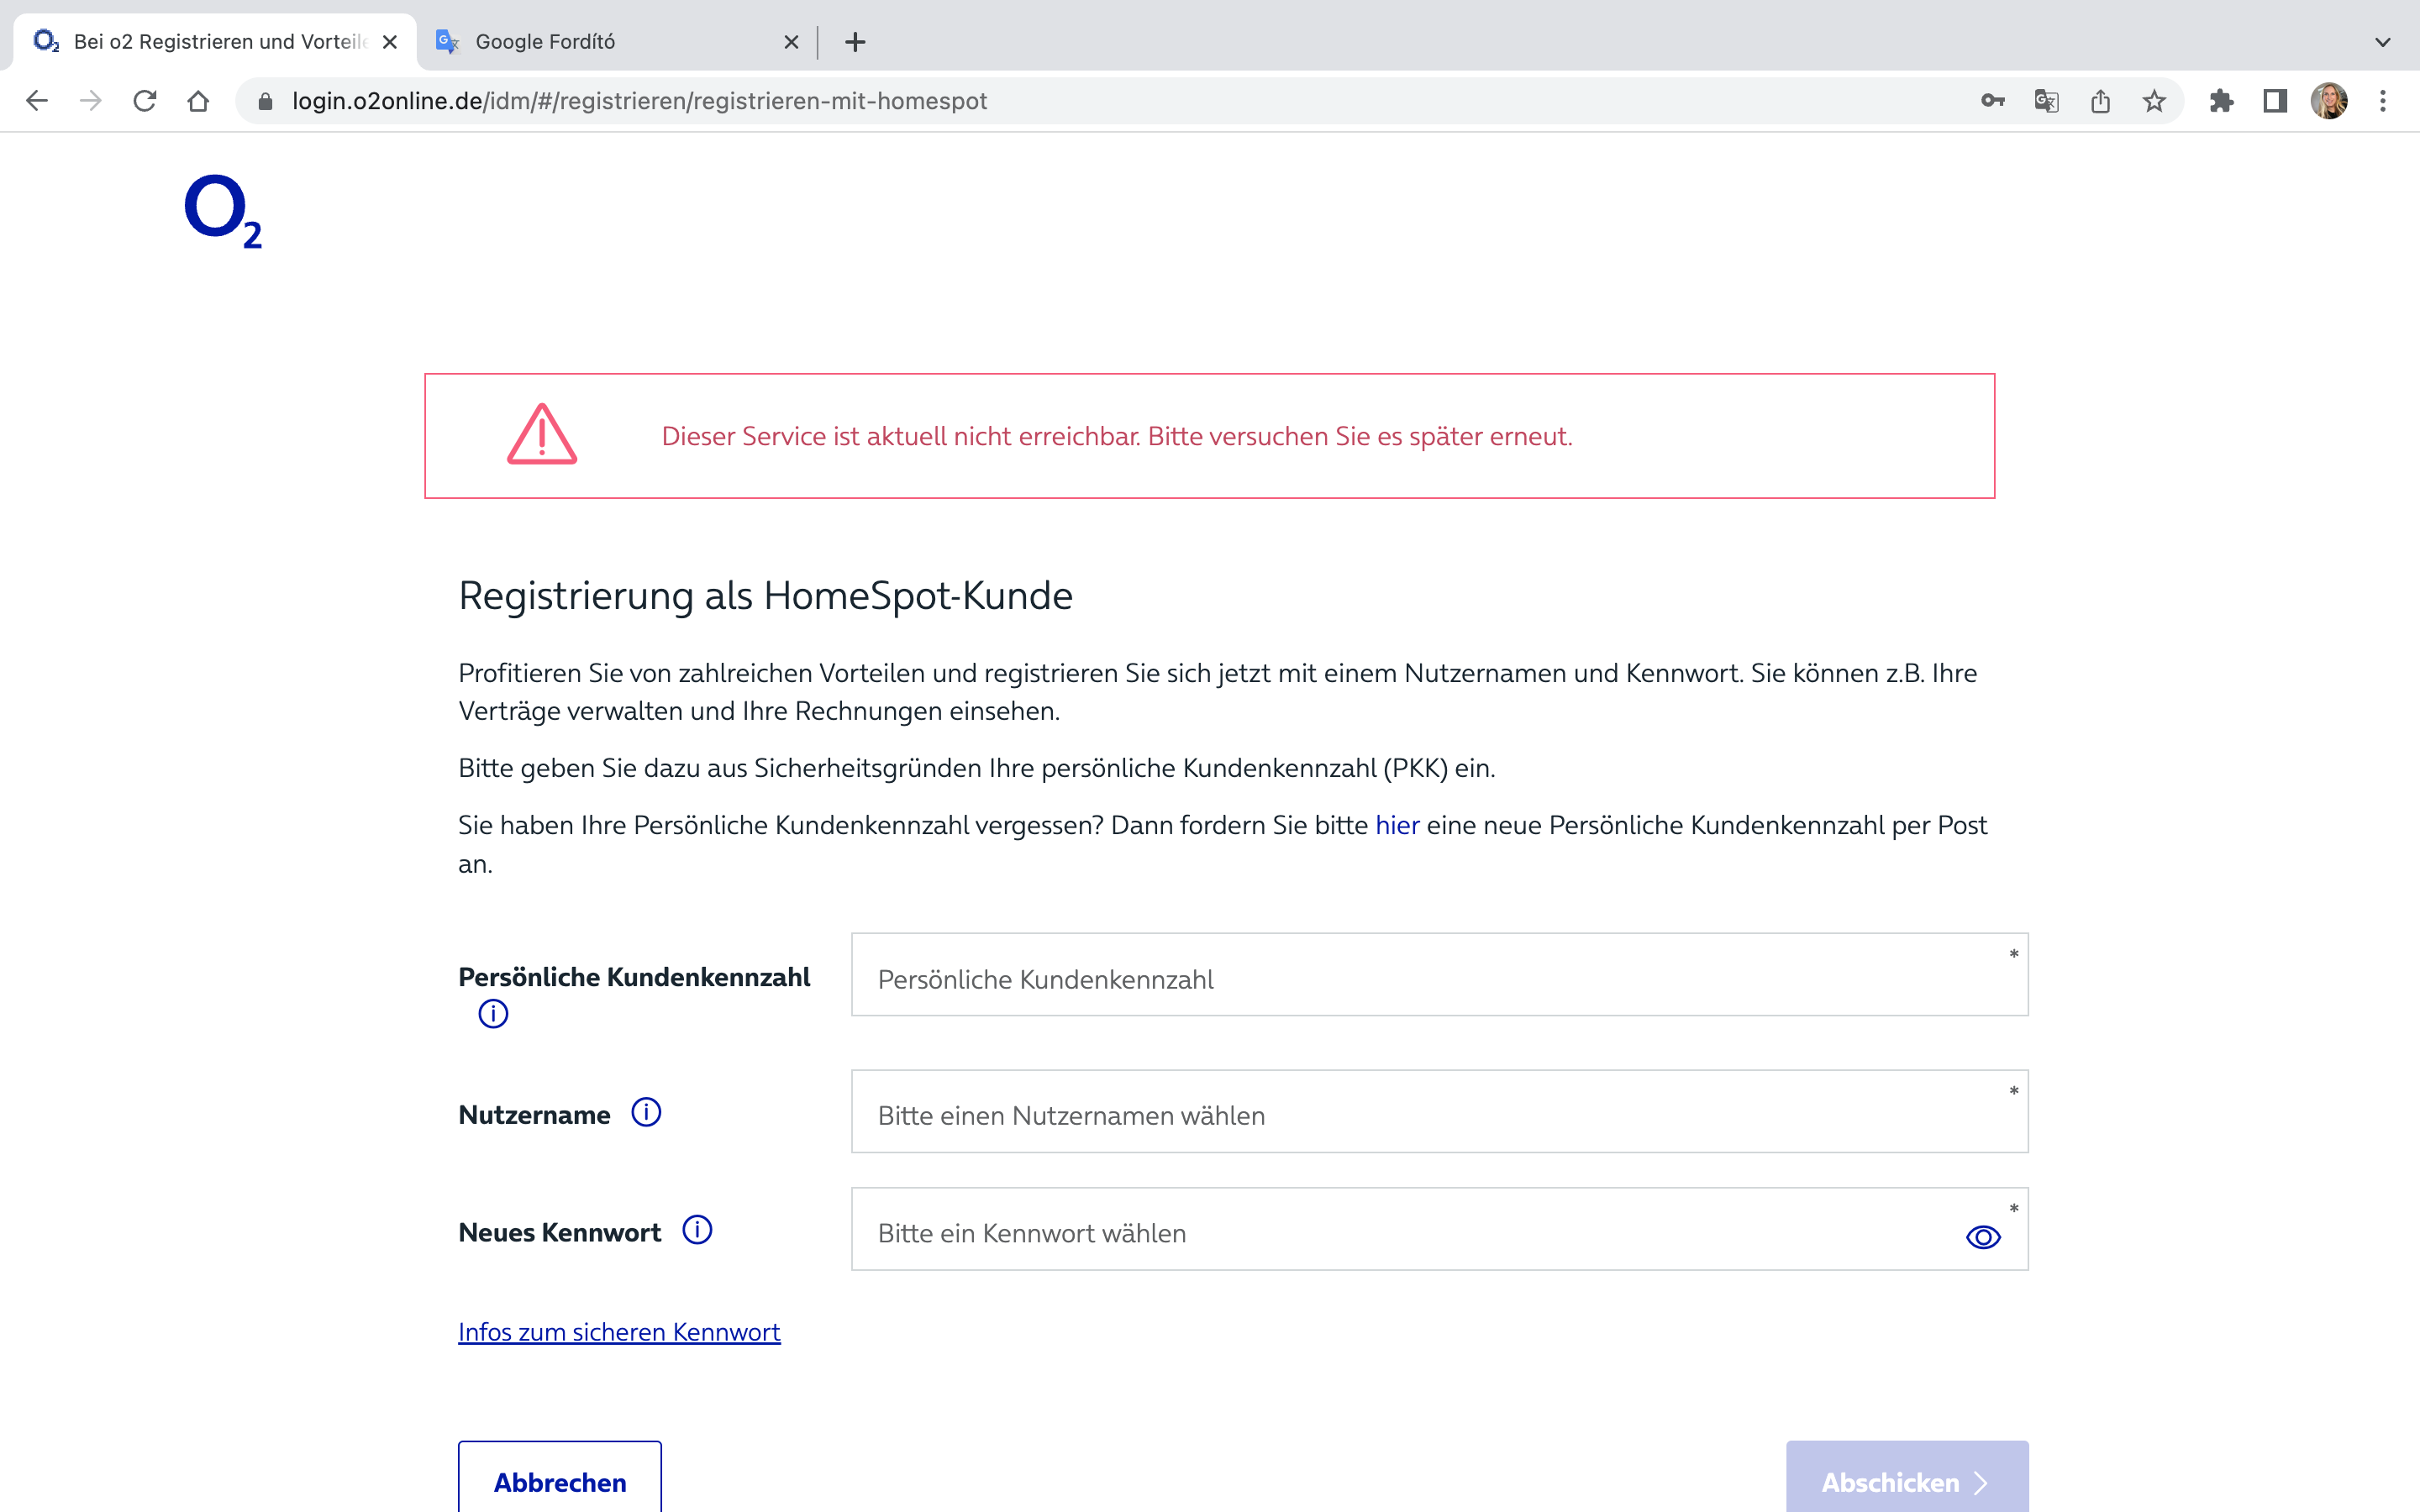Click the browser address bar URL
Viewport: 2420px width, 1512px height.
(639, 101)
